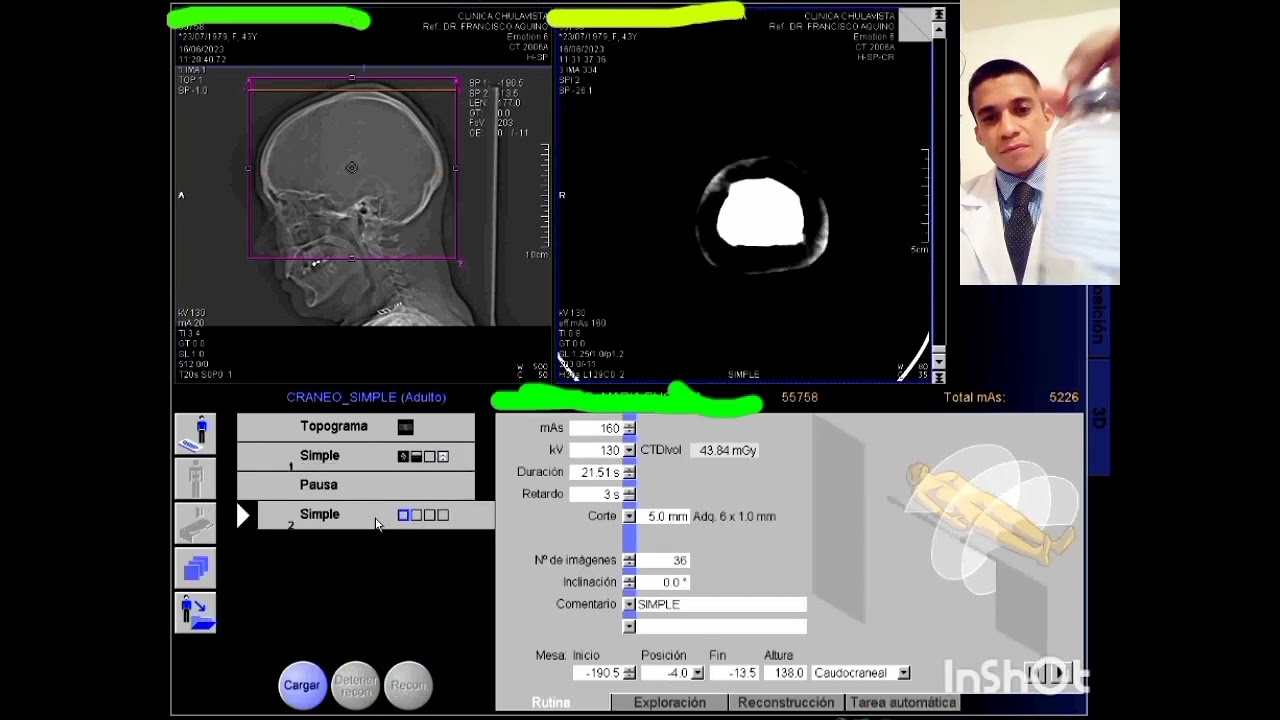Click the empty second comment field
This screenshot has width=1280, height=720.
pyautogui.click(x=721, y=626)
